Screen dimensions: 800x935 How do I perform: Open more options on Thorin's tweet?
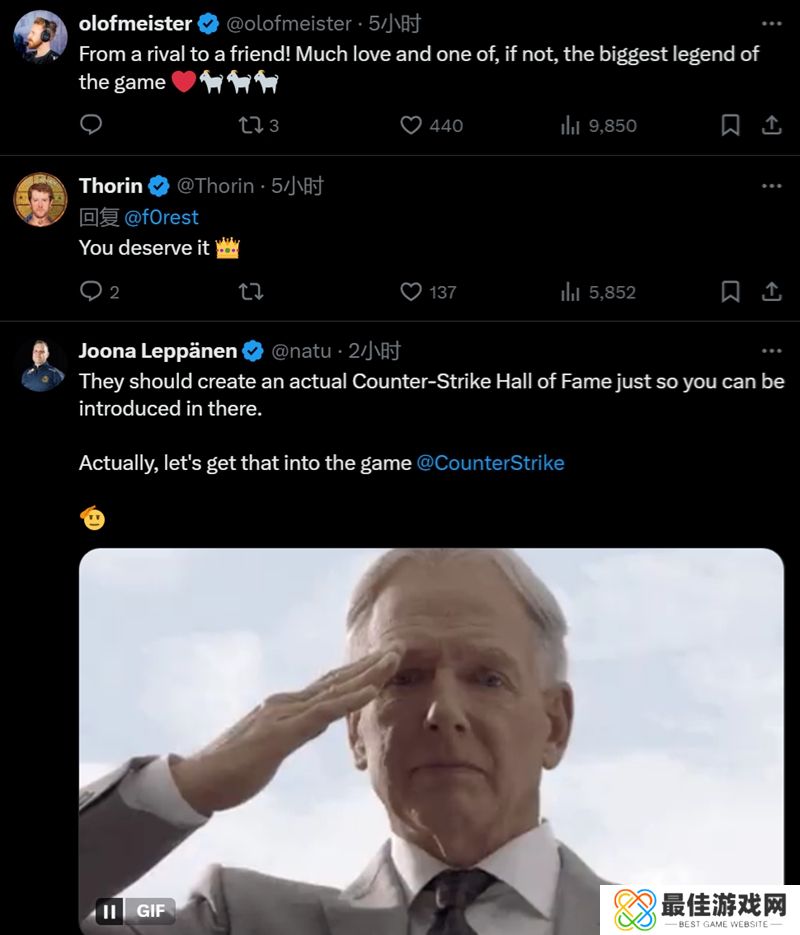tap(771, 186)
